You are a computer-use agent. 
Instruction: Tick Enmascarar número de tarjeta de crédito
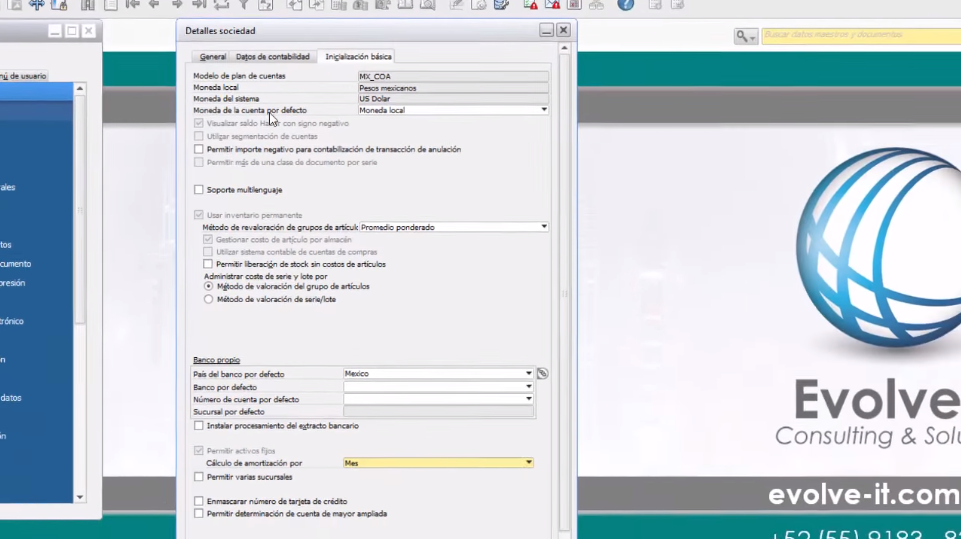[199, 501]
